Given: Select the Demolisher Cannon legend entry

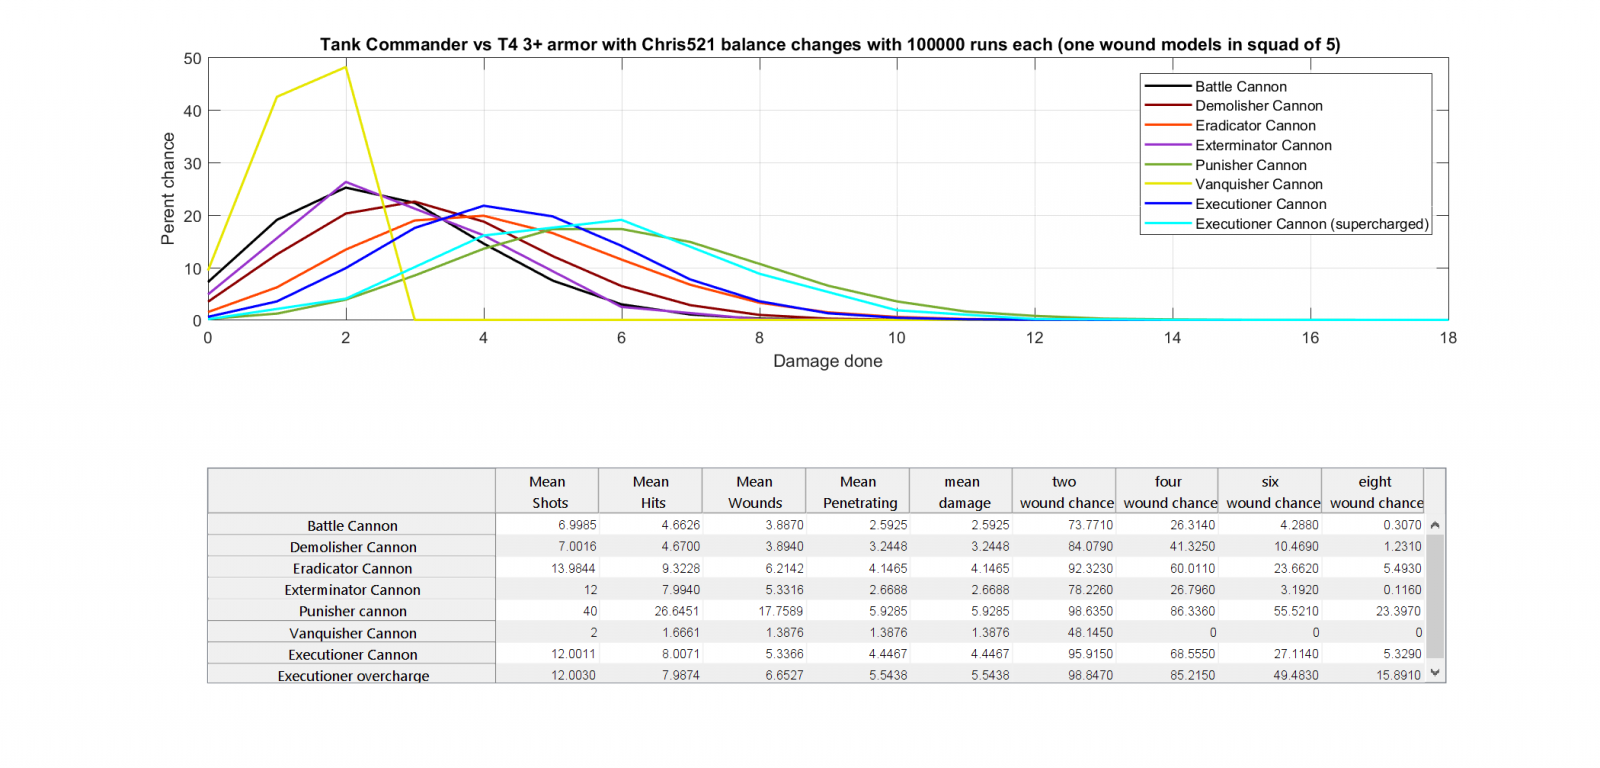Looking at the screenshot, I should coord(1258,106).
